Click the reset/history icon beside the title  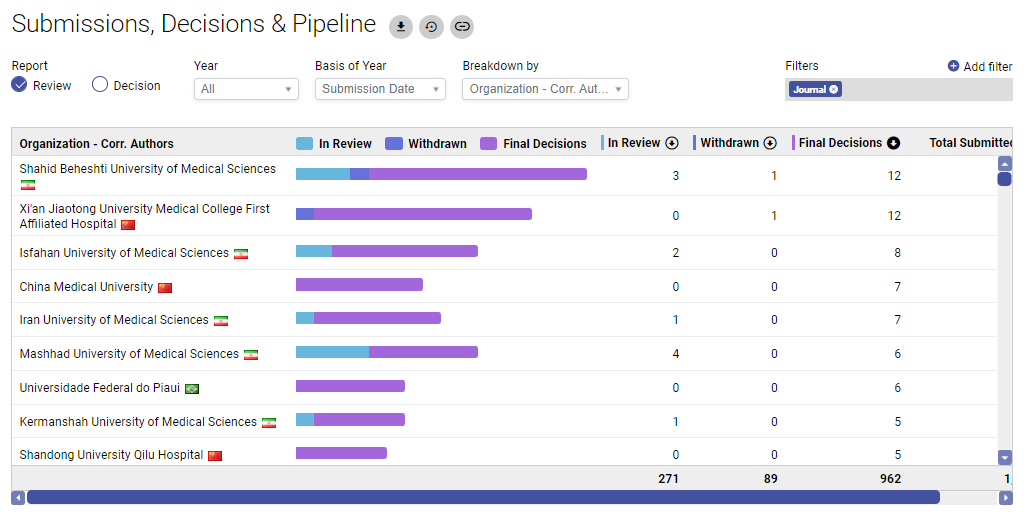coord(431,27)
